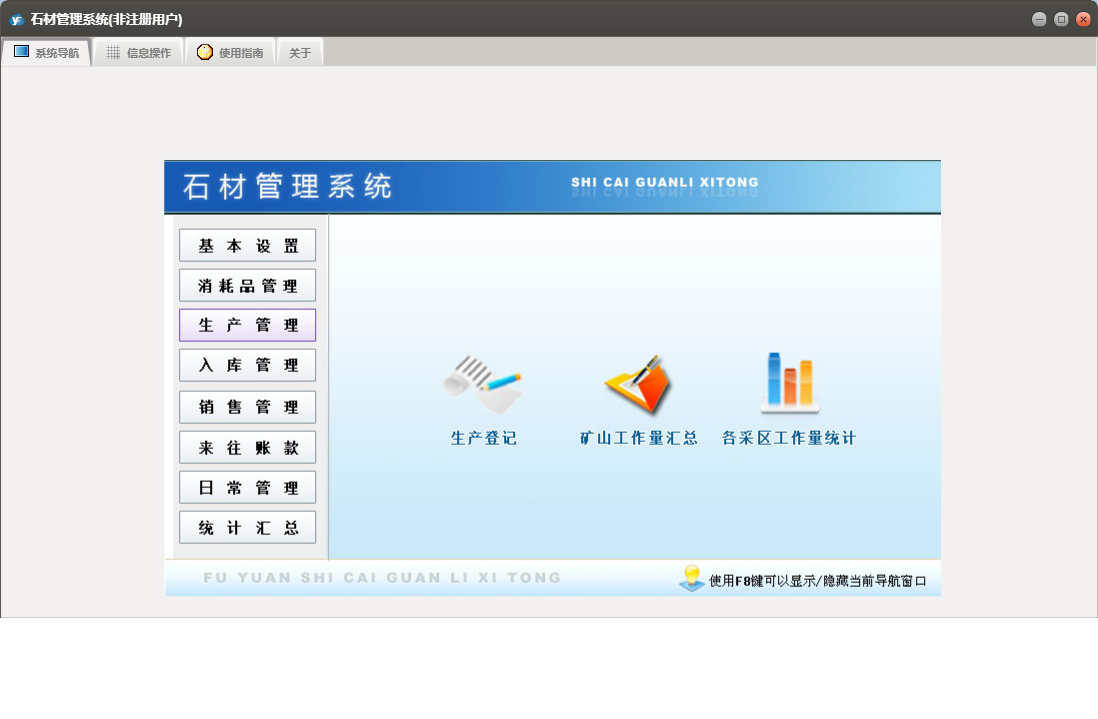Viewport: 1098px width, 719px height.
Task: Select the 关于 tab
Action: click(300, 53)
